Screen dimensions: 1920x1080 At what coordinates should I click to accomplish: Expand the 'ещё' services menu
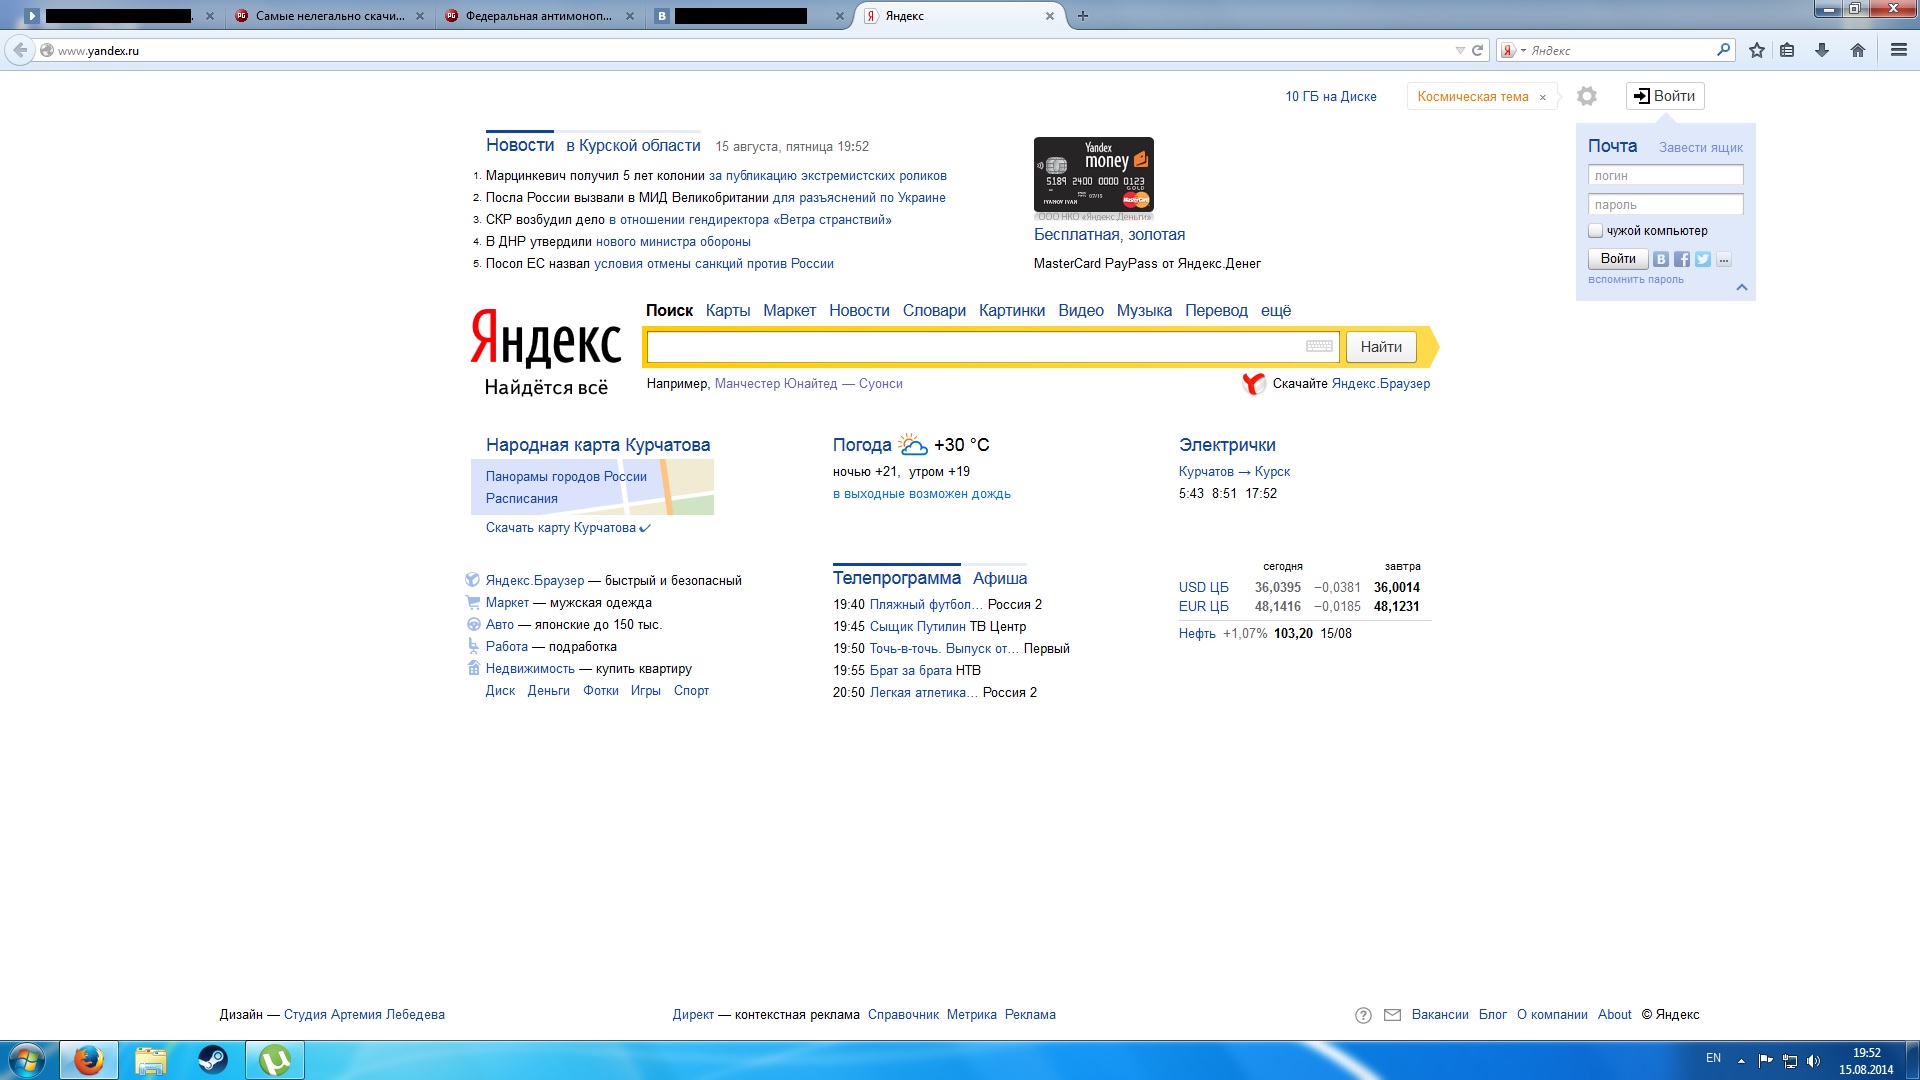1276,311
